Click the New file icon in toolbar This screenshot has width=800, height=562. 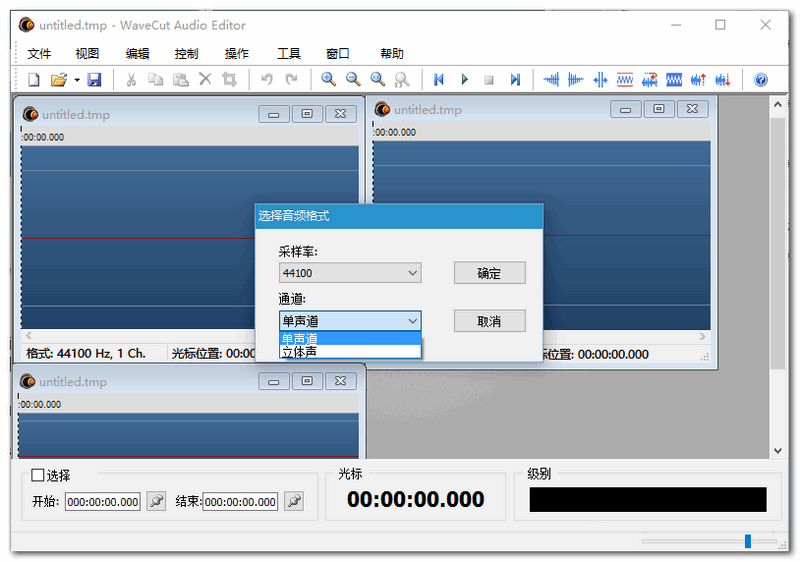34,79
